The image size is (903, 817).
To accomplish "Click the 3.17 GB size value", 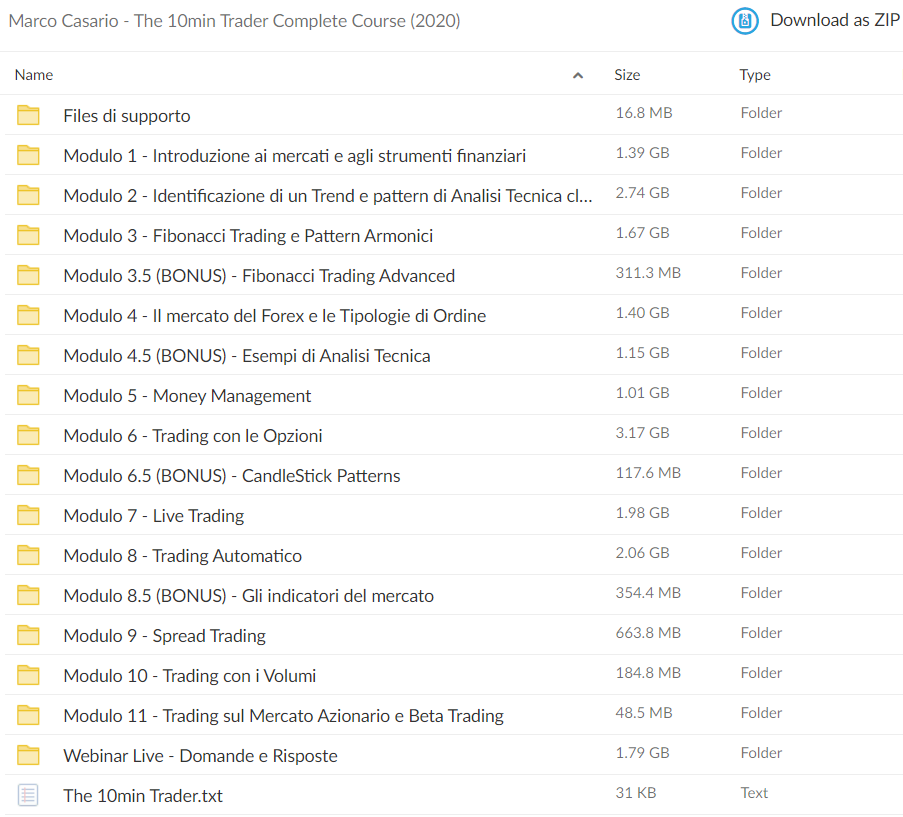I will (642, 433).
